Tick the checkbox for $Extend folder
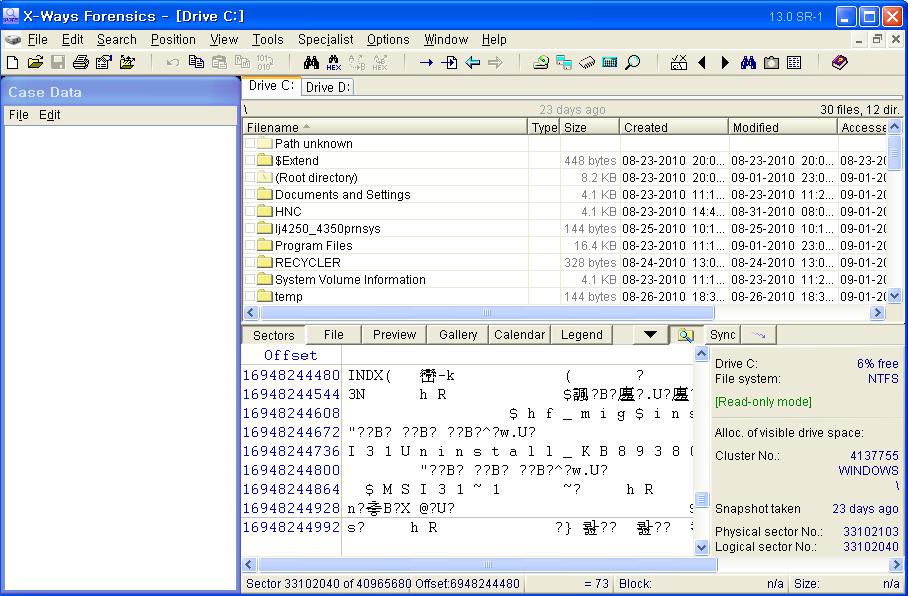The height and width of the screenshot is (596, 908). coord(250,160)
